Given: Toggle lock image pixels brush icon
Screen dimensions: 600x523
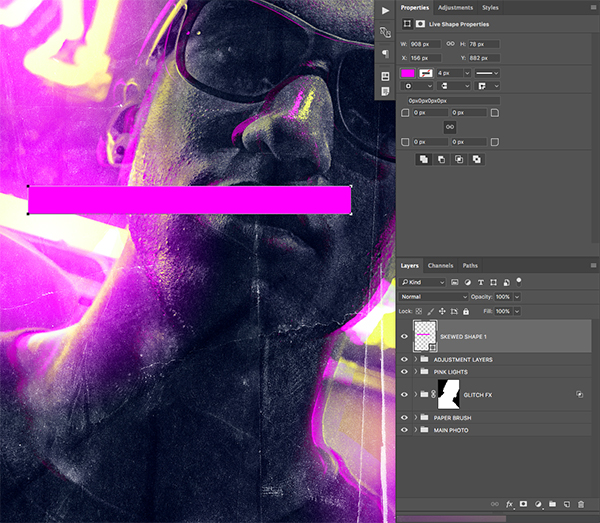Looking at the screenshot, I should 430,311.
